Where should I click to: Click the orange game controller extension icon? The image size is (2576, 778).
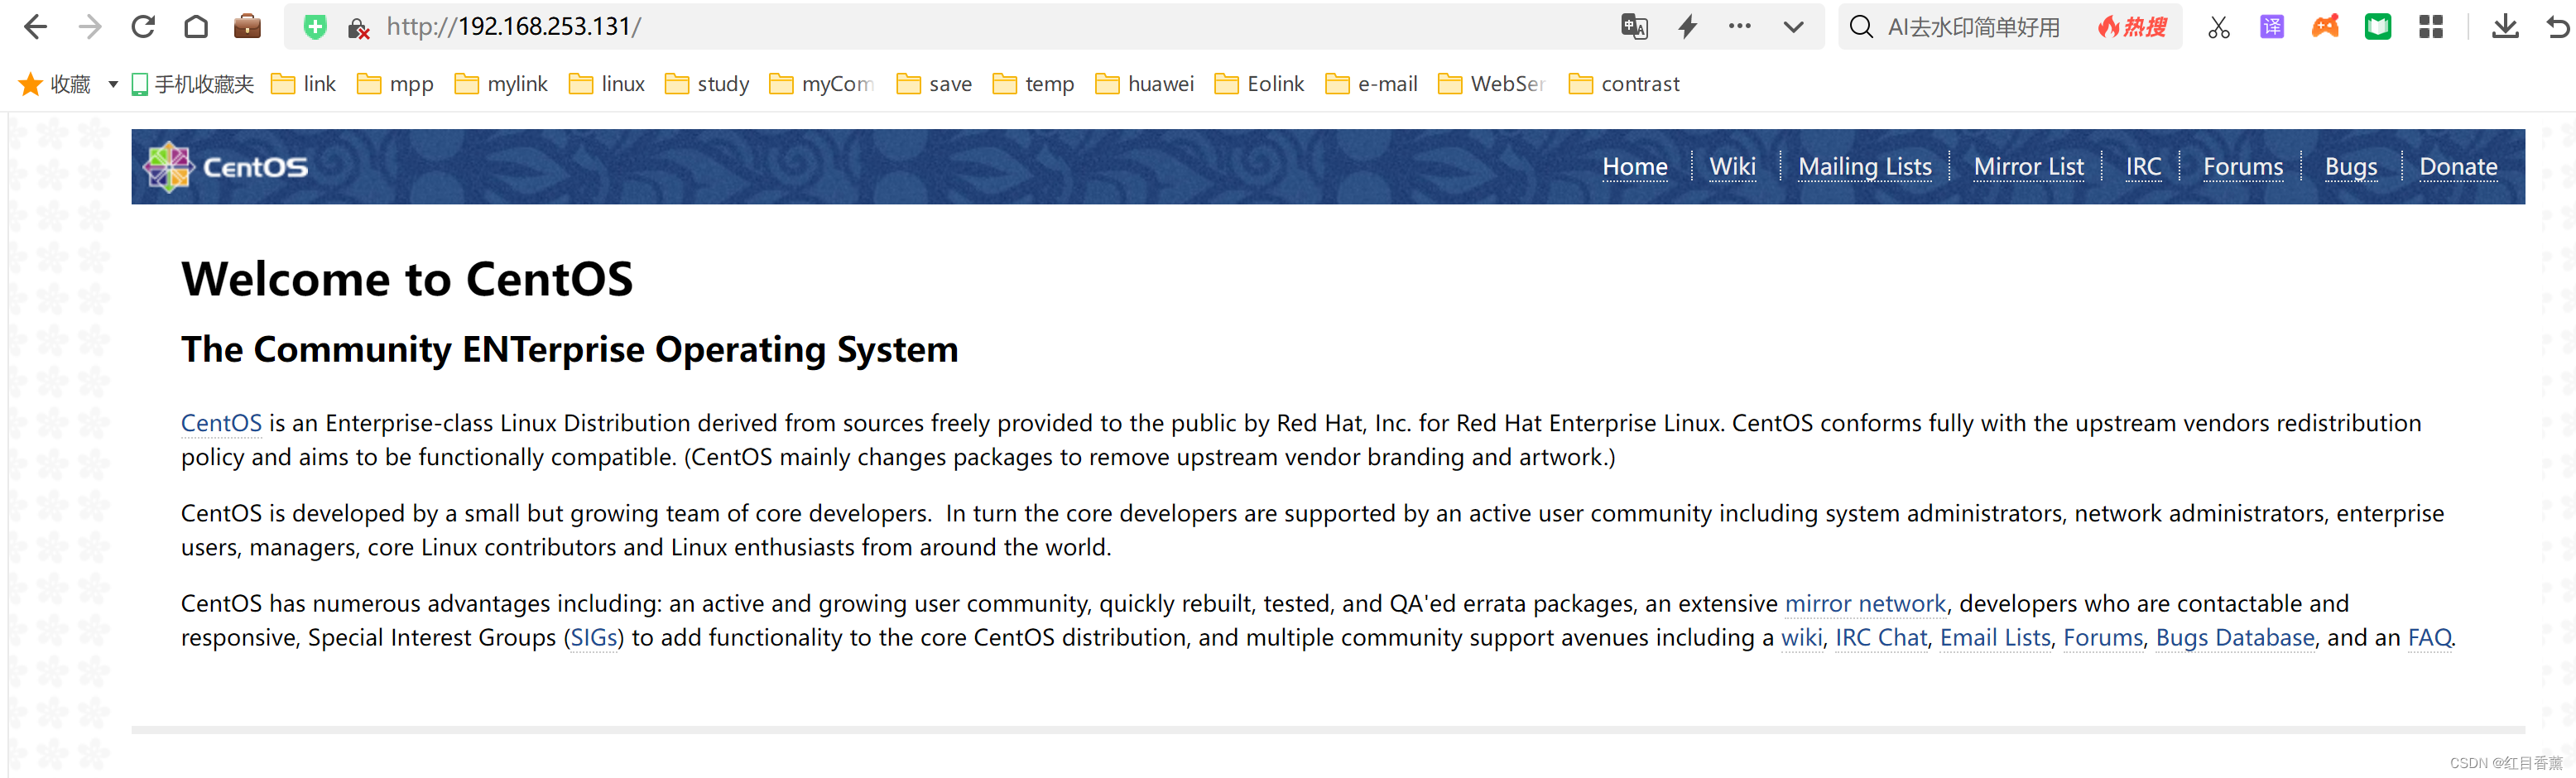pos(2325,27)
